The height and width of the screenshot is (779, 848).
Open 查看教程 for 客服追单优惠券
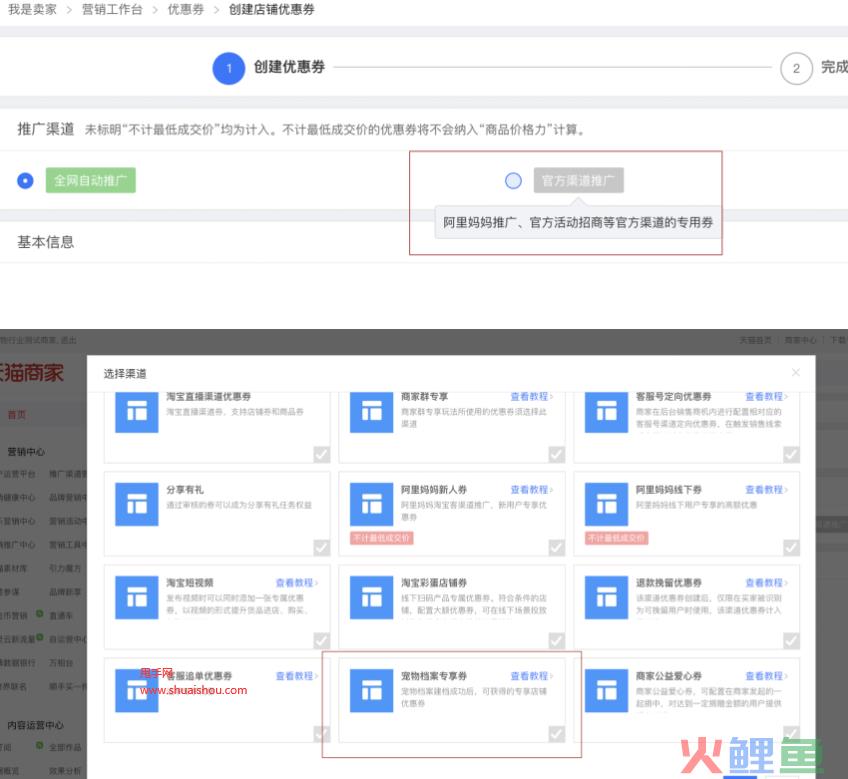tap(297, 676)
